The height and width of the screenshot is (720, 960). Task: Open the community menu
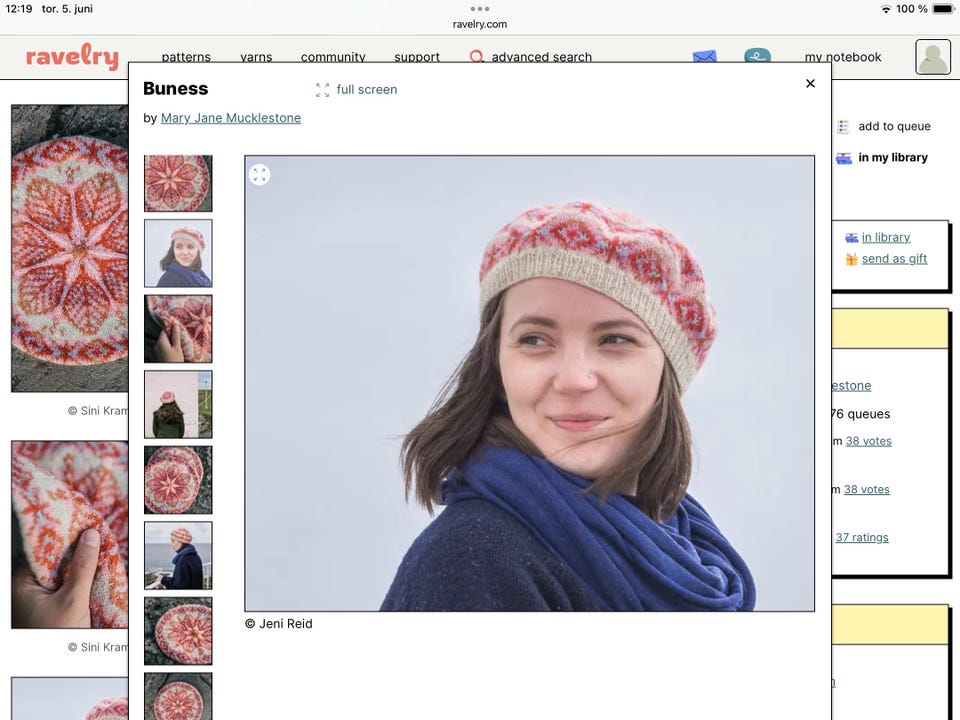(x=333, y=56)
